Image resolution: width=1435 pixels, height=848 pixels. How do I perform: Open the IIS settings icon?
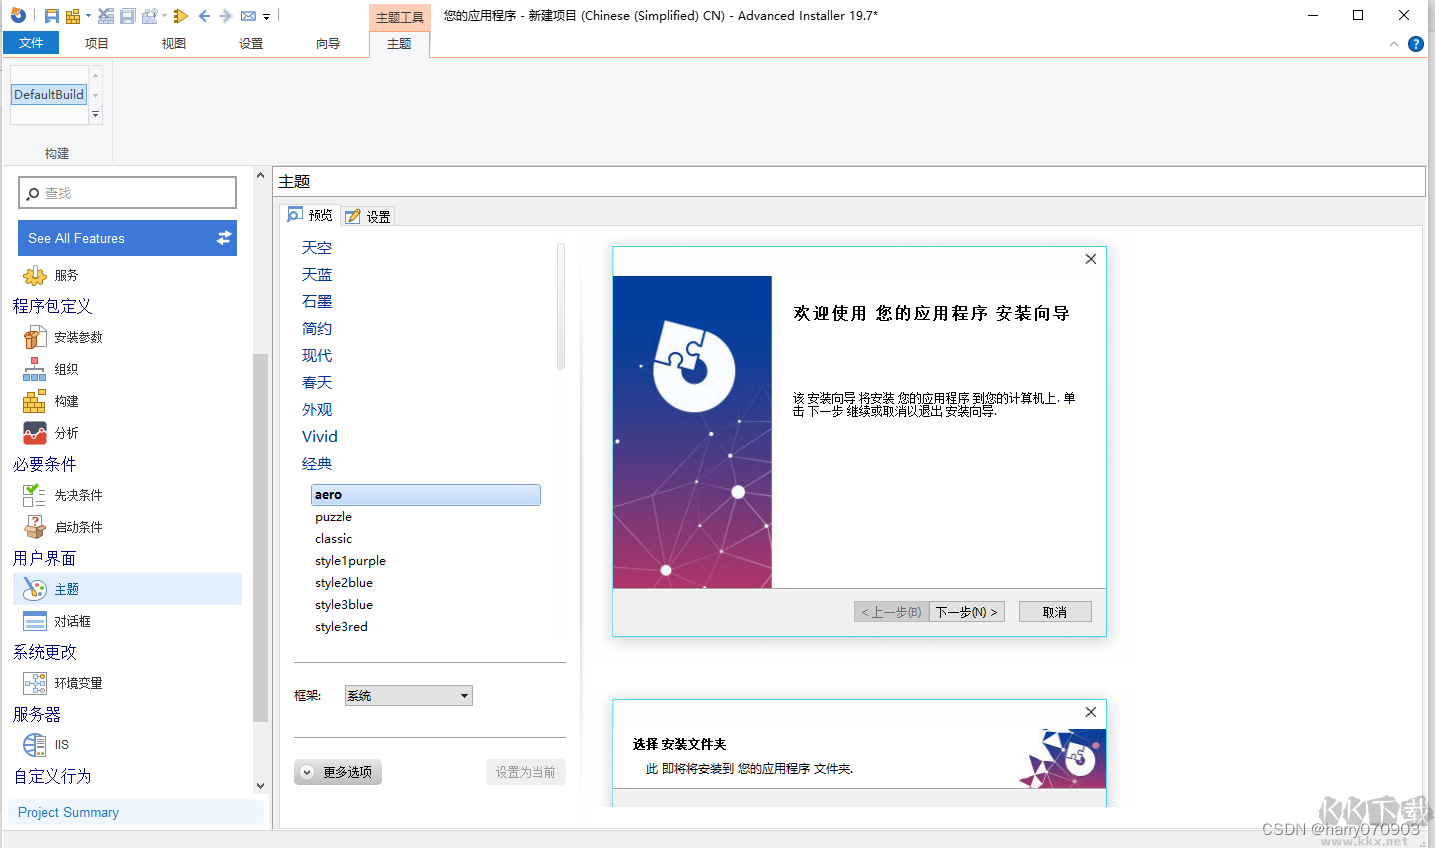[62, 744]
